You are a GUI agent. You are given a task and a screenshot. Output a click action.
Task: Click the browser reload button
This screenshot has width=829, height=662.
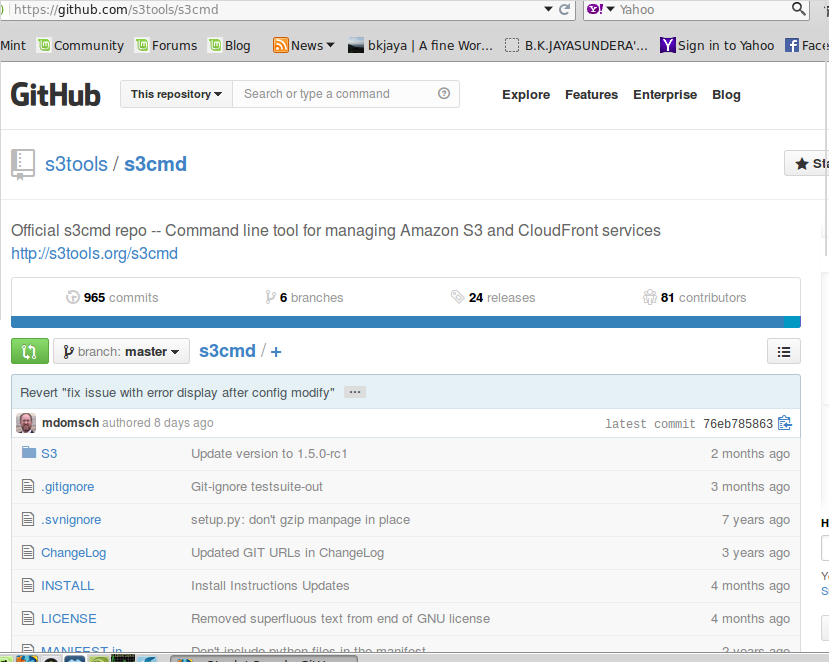pyautogui.click(x=565, y=10)
